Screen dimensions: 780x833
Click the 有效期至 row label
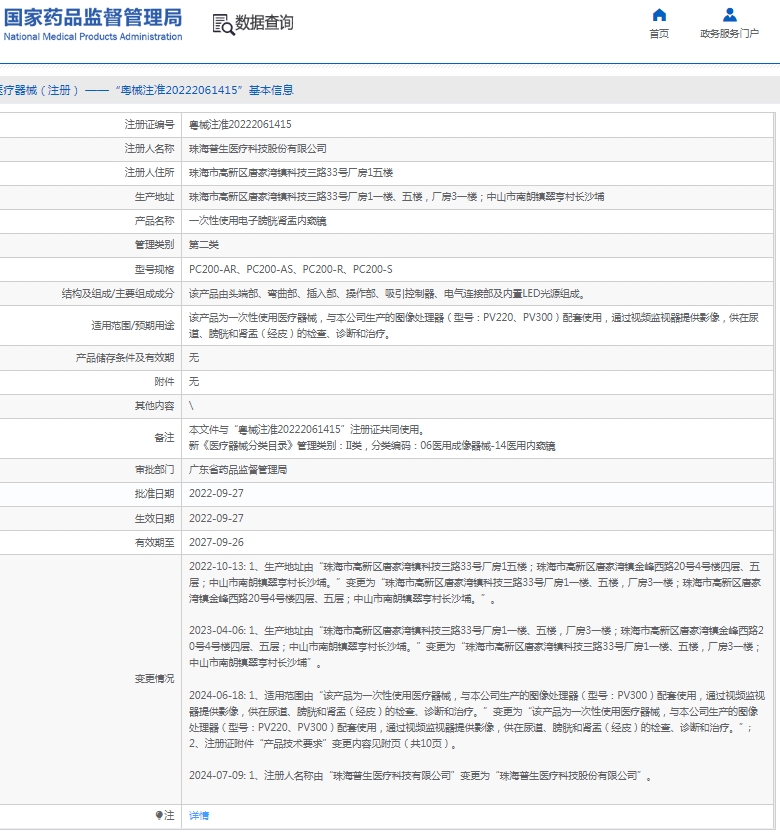pos(154,542)
